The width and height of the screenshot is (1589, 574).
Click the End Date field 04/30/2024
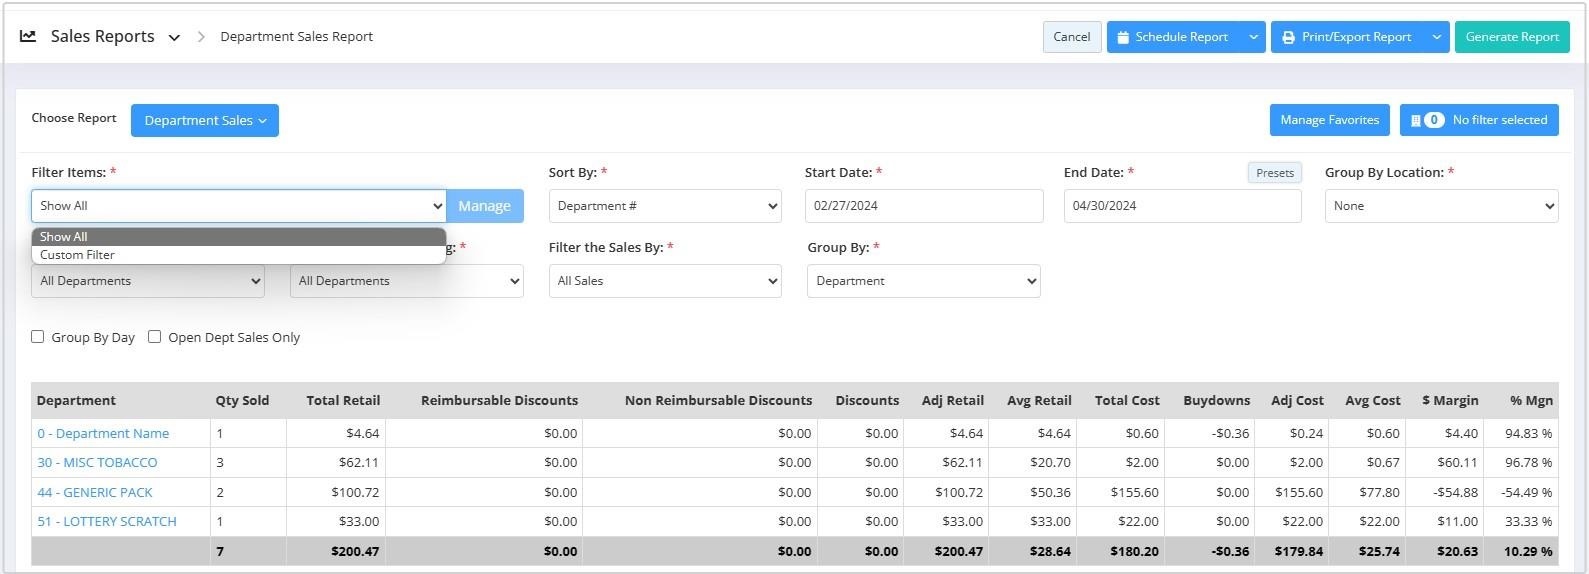(1182, 206)
